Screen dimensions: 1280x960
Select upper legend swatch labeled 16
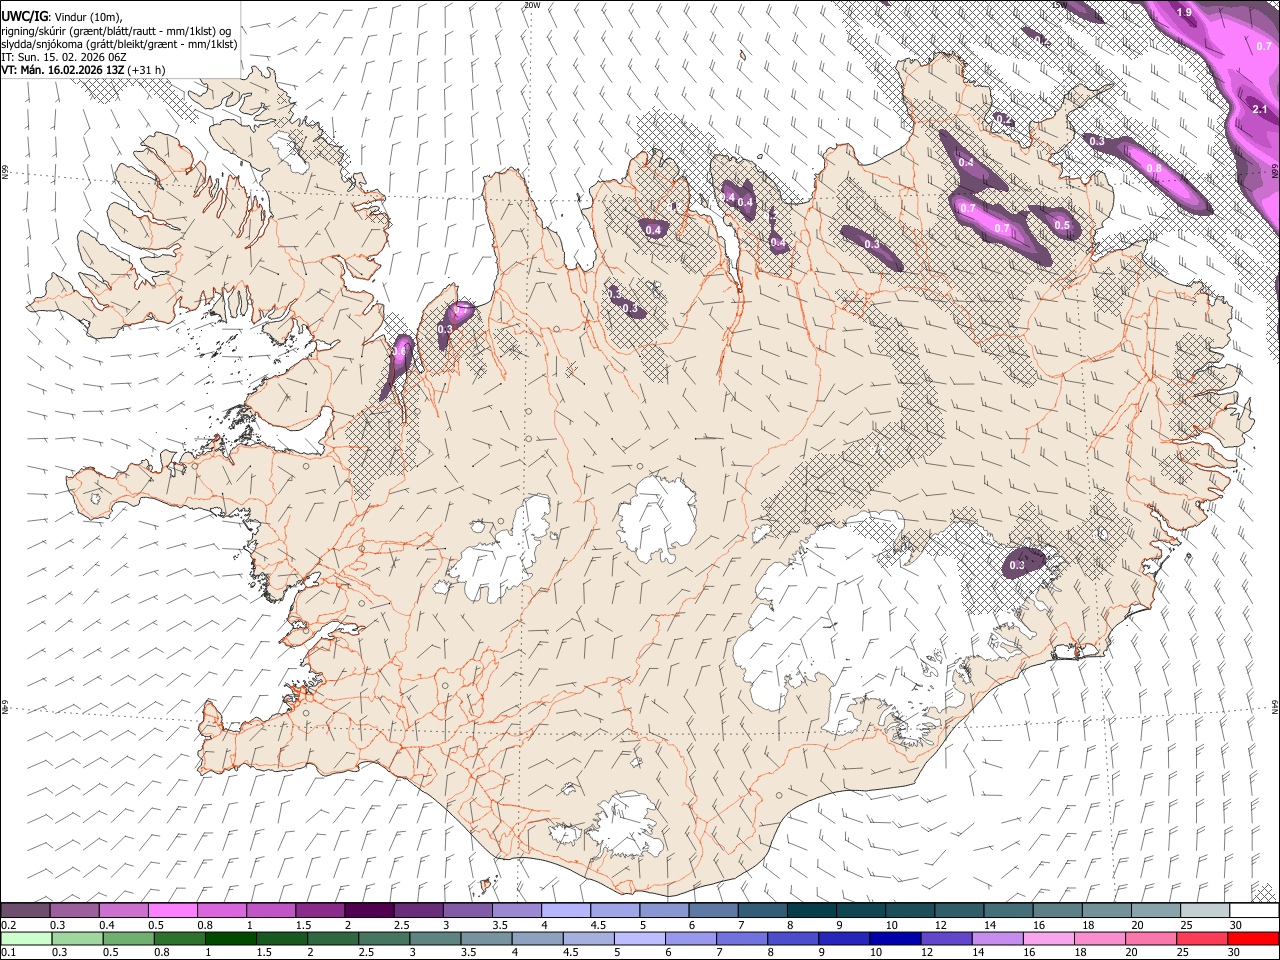(1057, 911)
